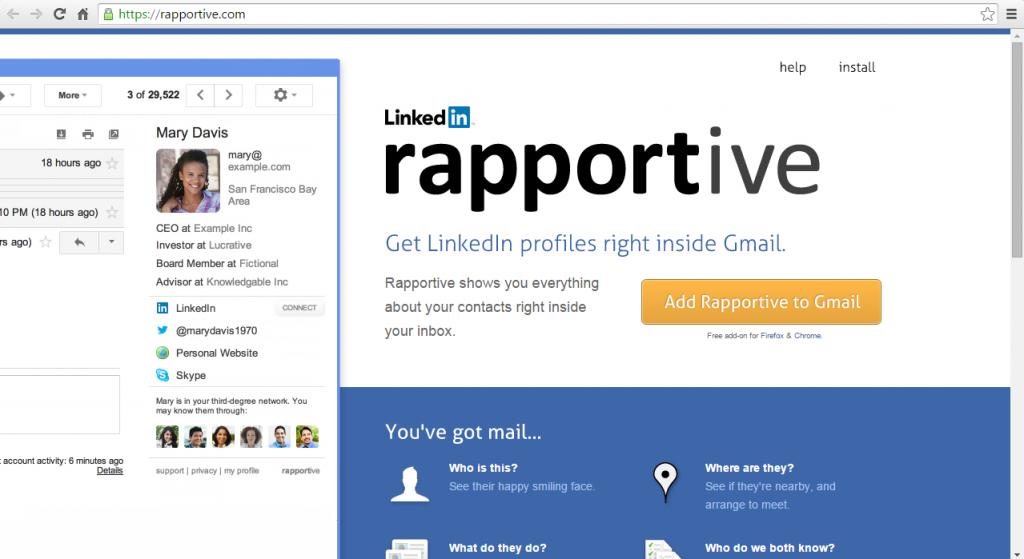Click the scrollbar up arrow
Image resolution: width=1024 pixels, height=559 pixels.
pos(1017,36)
